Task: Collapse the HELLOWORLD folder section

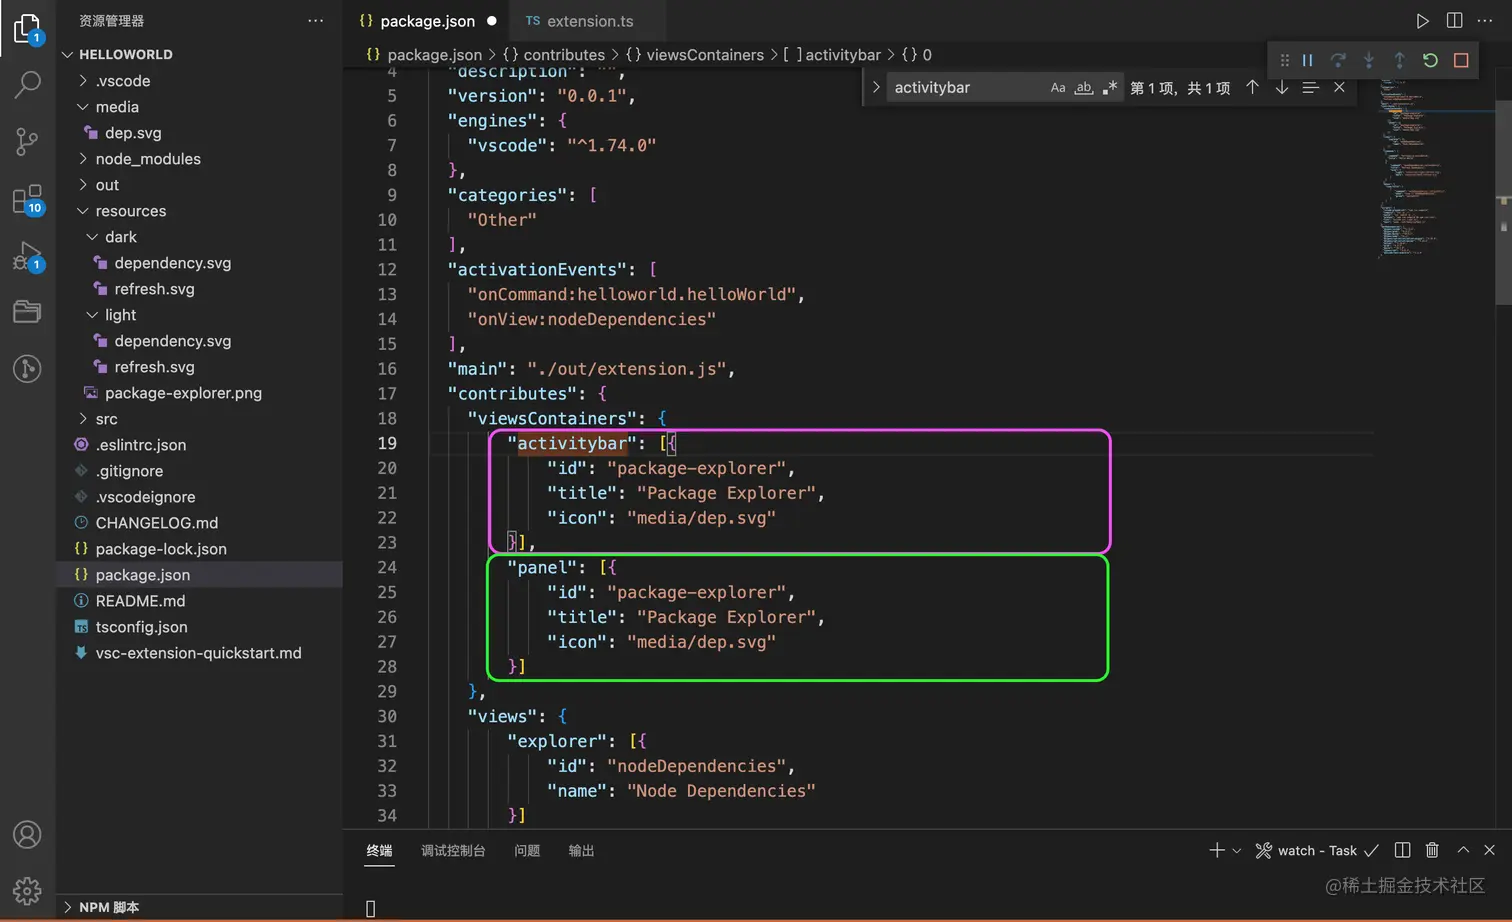Action: click(67, 54)
